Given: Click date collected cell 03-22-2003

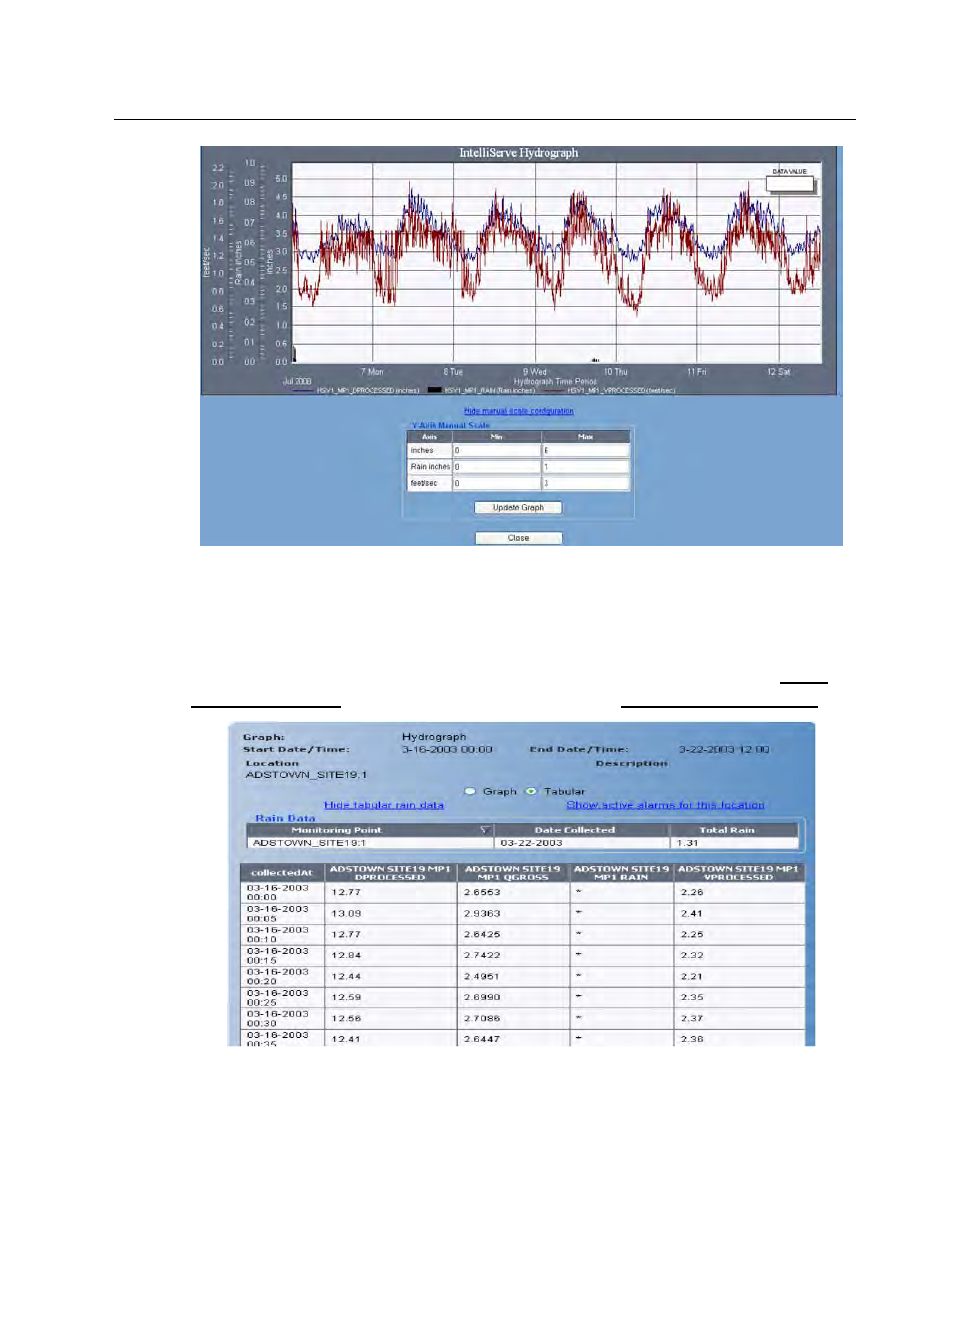Looking at the screenshot, I should (582, 843).
